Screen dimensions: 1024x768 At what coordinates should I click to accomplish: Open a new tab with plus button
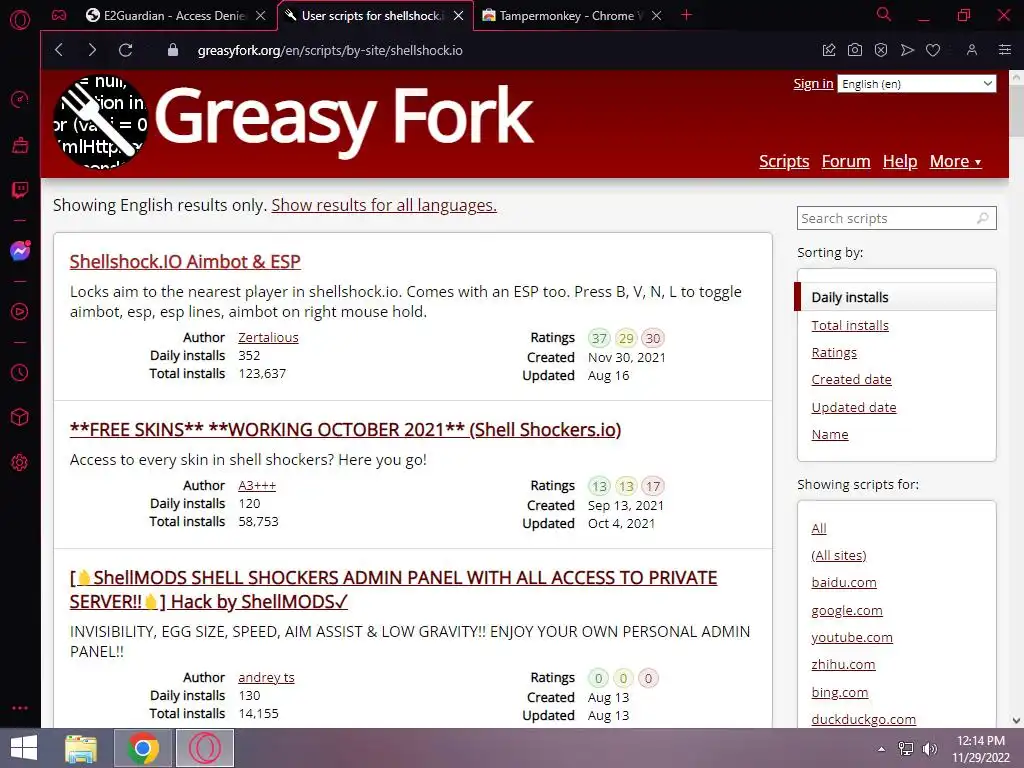point(686,15)
